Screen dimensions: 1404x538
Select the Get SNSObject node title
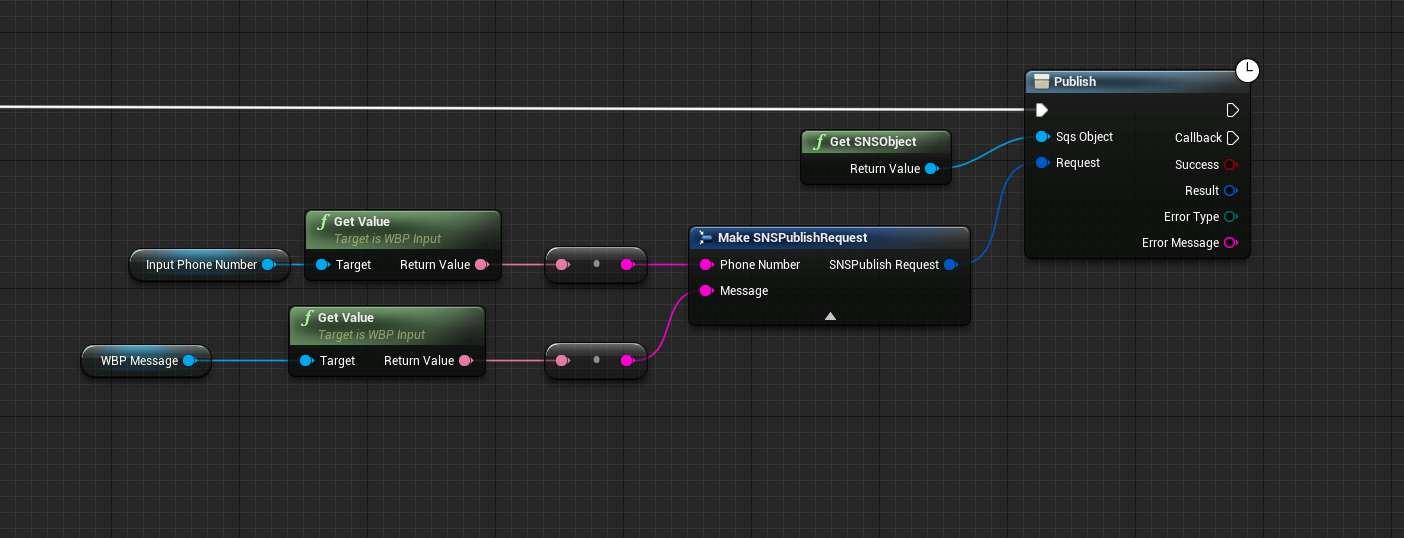click(x=873, y=142)
